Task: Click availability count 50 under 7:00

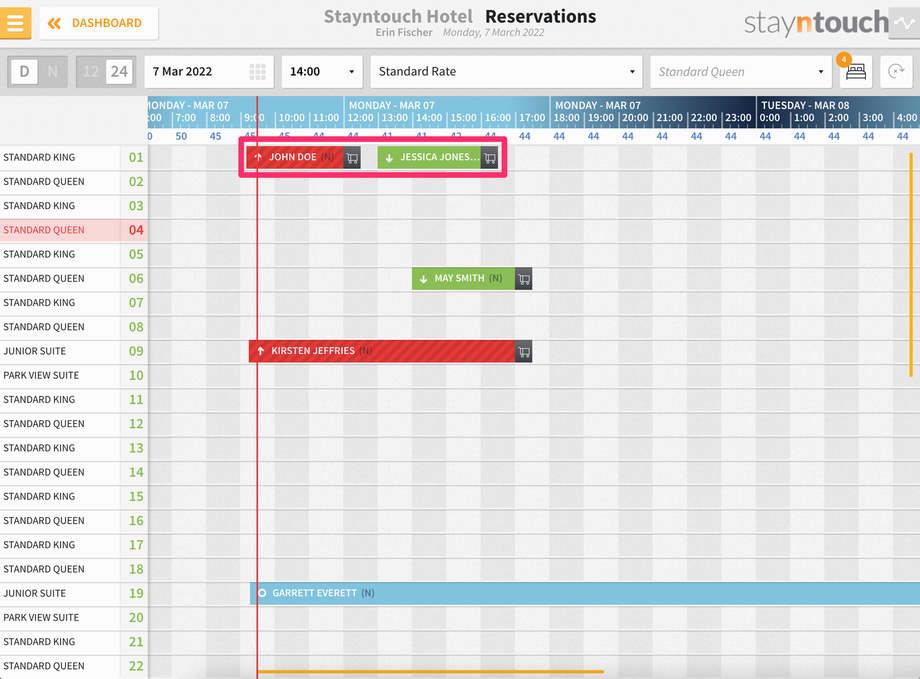Action: click(x=181, y=136)
